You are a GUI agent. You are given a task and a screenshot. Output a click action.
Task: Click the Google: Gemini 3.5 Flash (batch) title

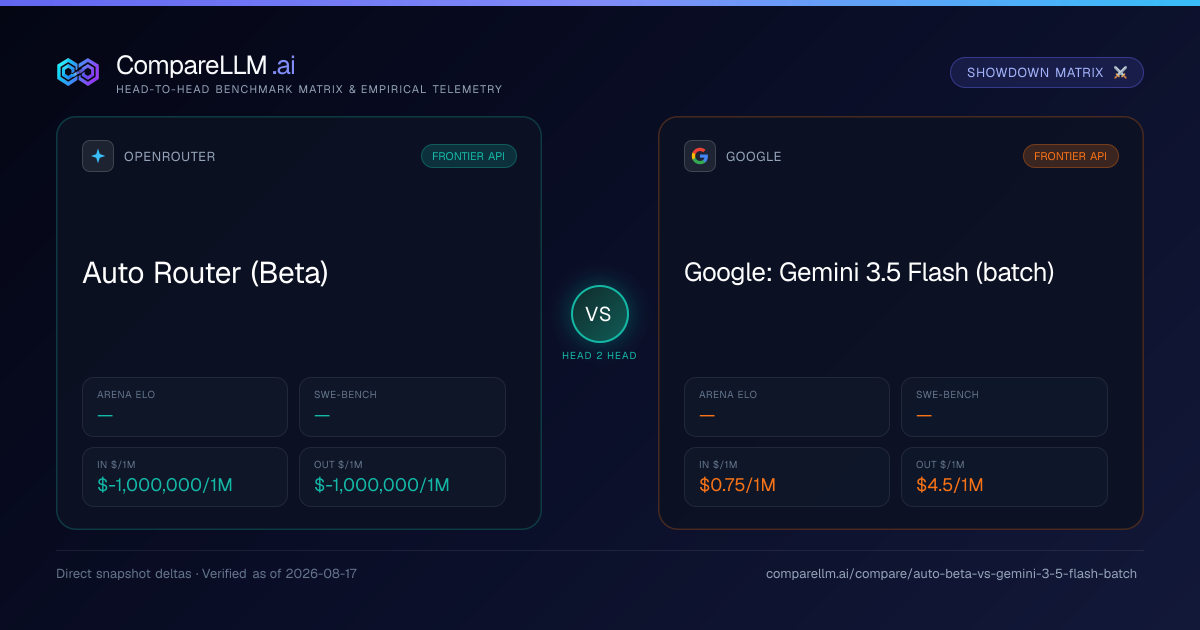[869, 272]
